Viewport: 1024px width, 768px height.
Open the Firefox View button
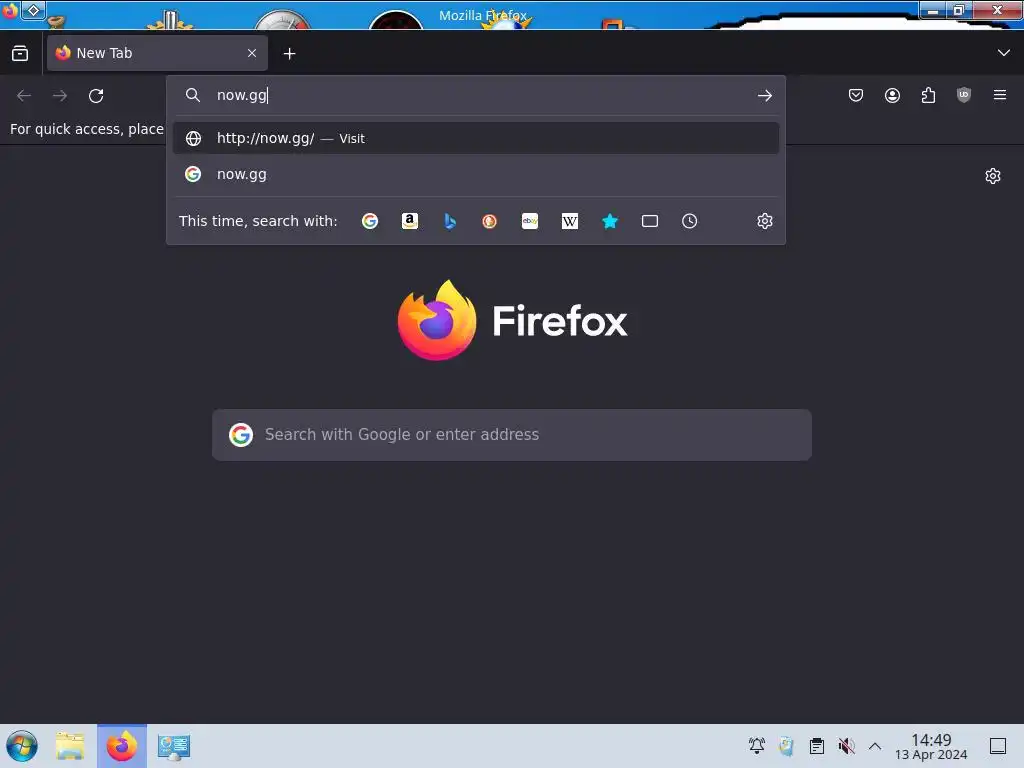click(x=20, y=54)
